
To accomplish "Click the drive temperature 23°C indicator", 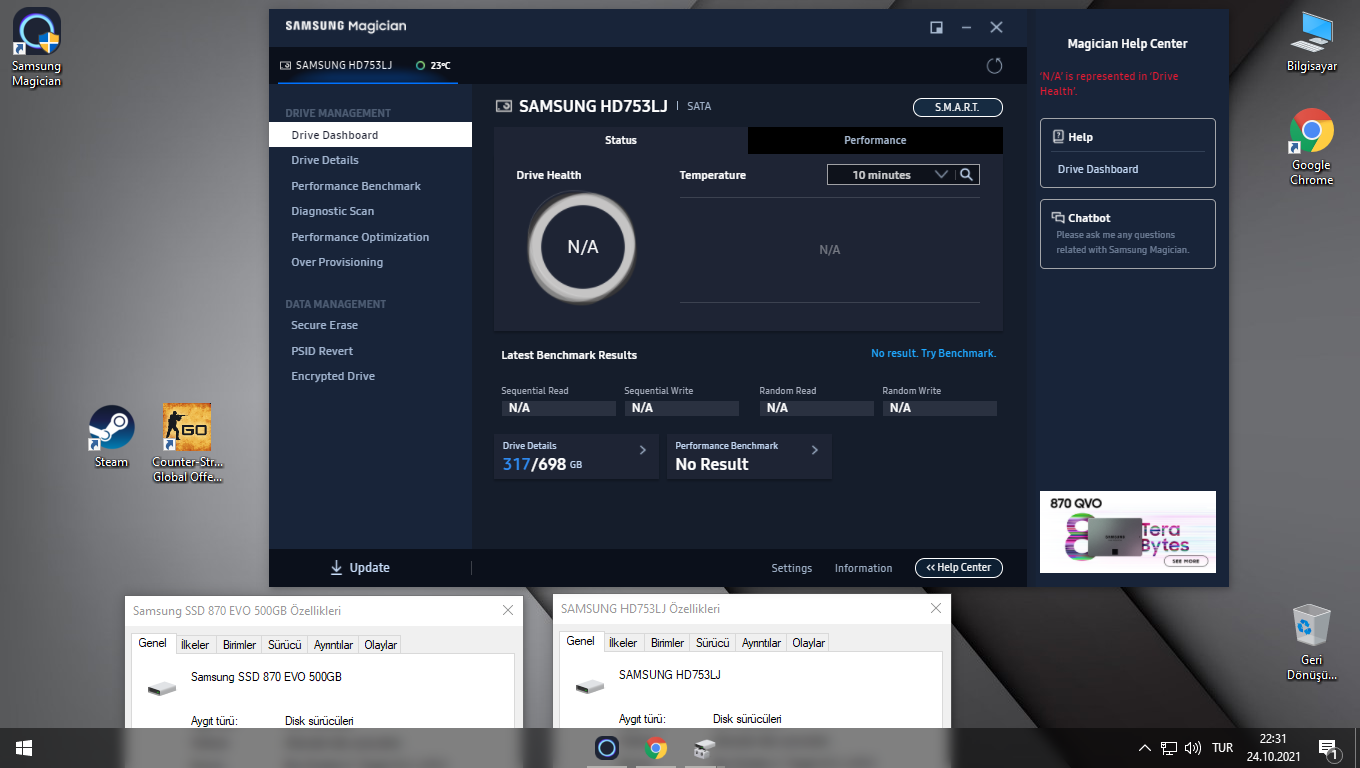I will 434,66.
